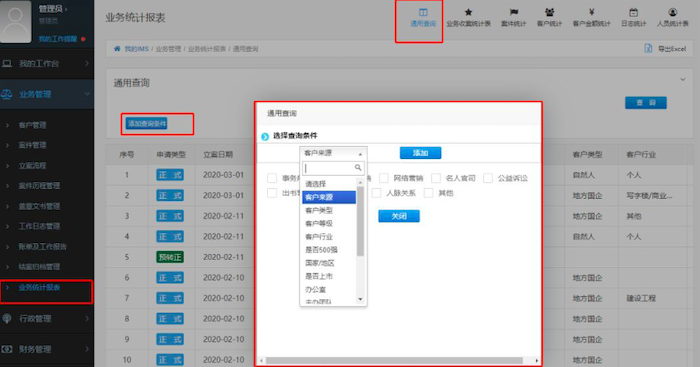Image resolution: width=700 pixels, height=367 pixels.
Task: Click the 建设工程 industry cell
Action: click(x=641, y=298)
